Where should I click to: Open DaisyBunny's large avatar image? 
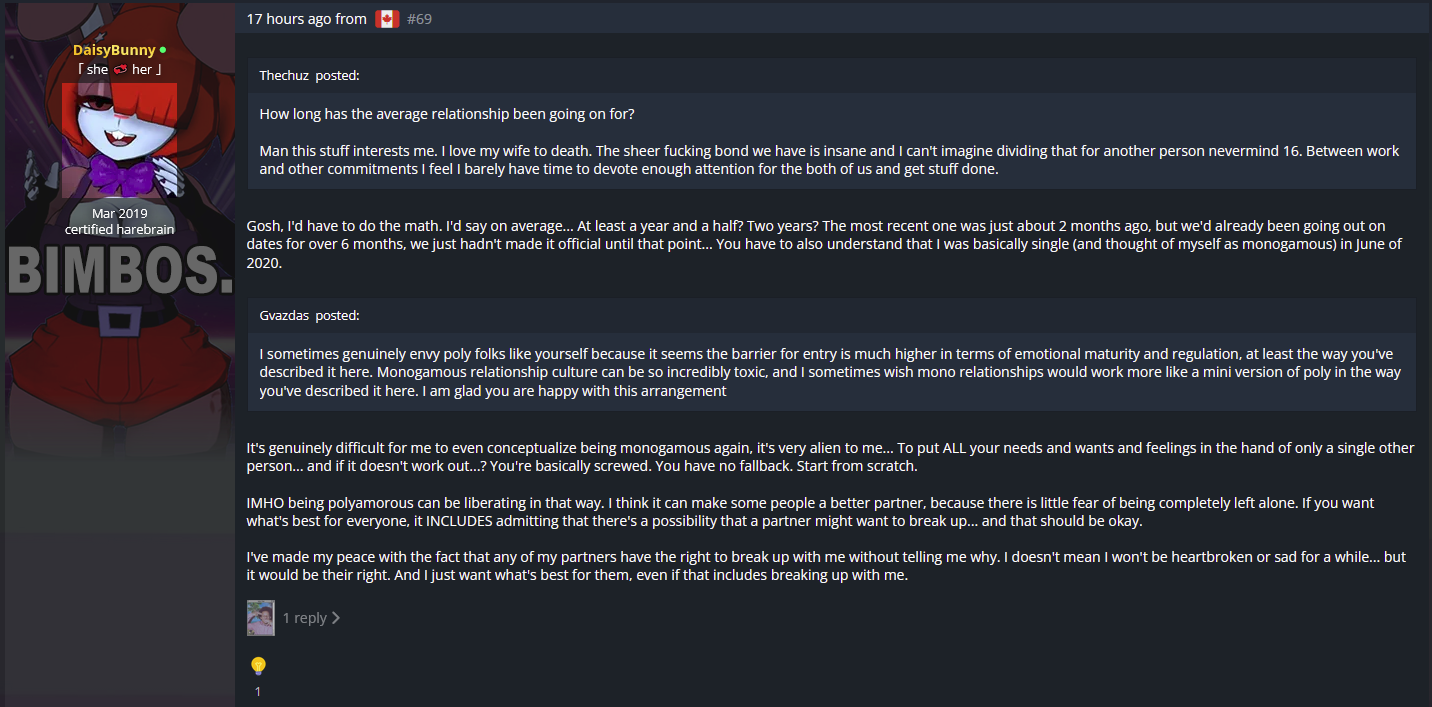point(119,142)
